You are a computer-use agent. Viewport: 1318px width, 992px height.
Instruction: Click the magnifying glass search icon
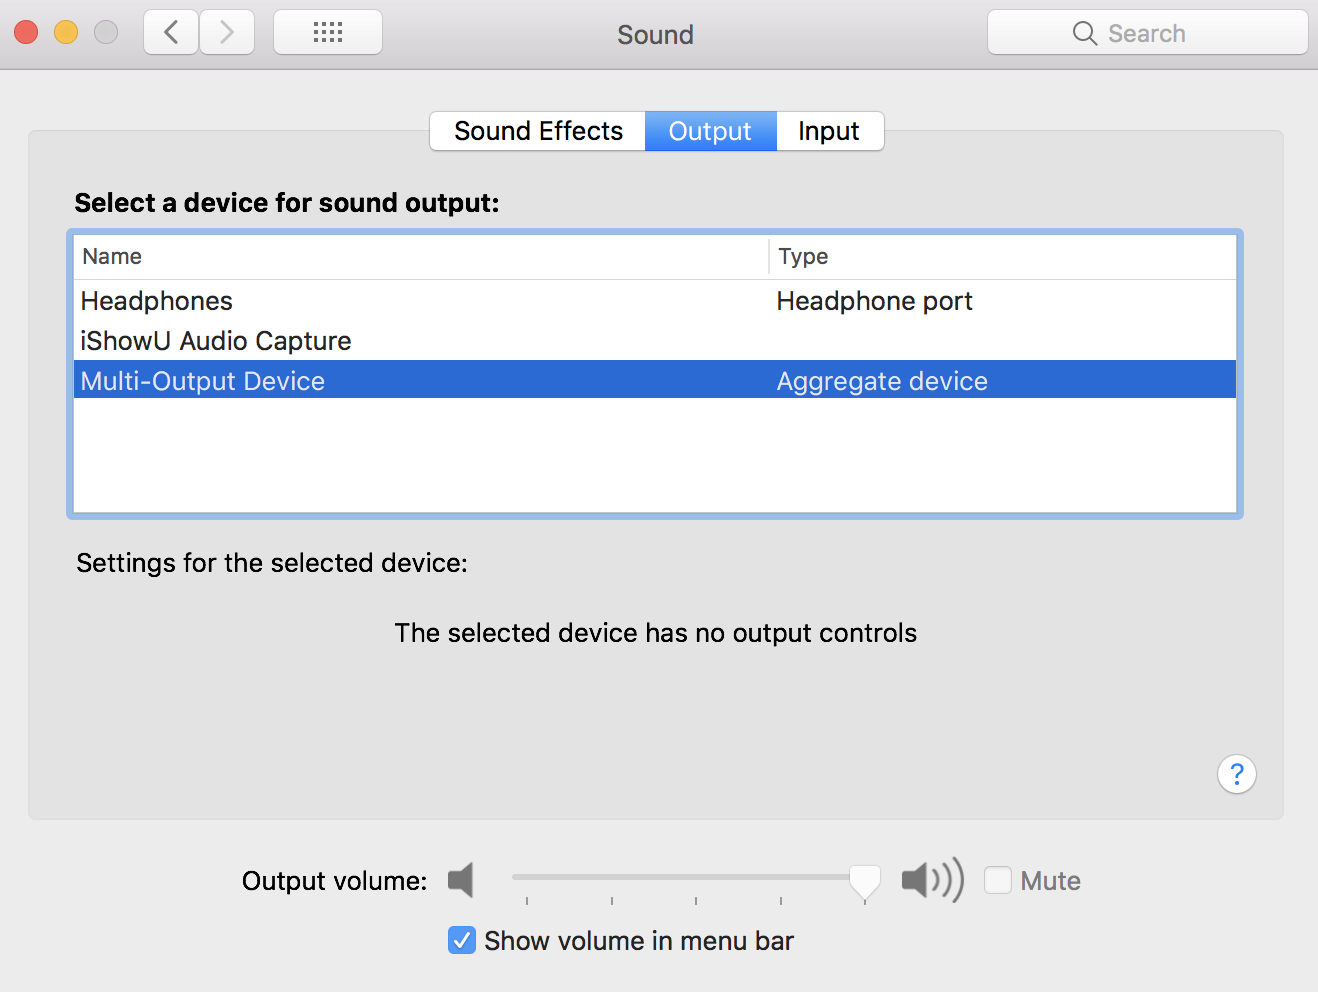click(1084, 33)
